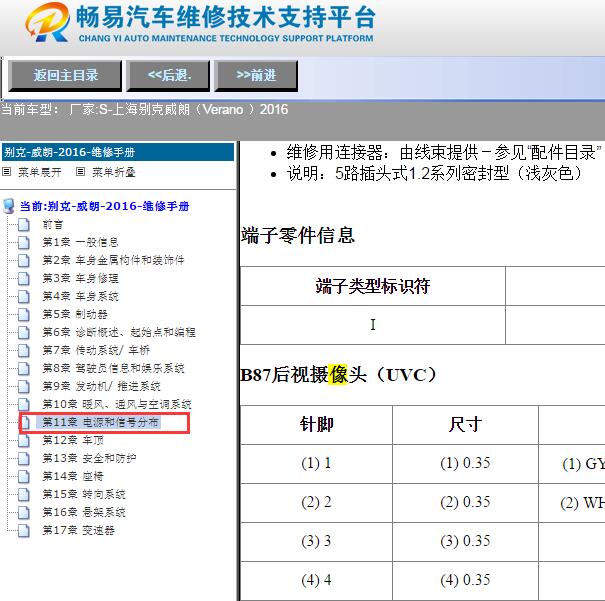
Task: Click the page icon for 第4章 车身系统
Action: tap(24, 297)
